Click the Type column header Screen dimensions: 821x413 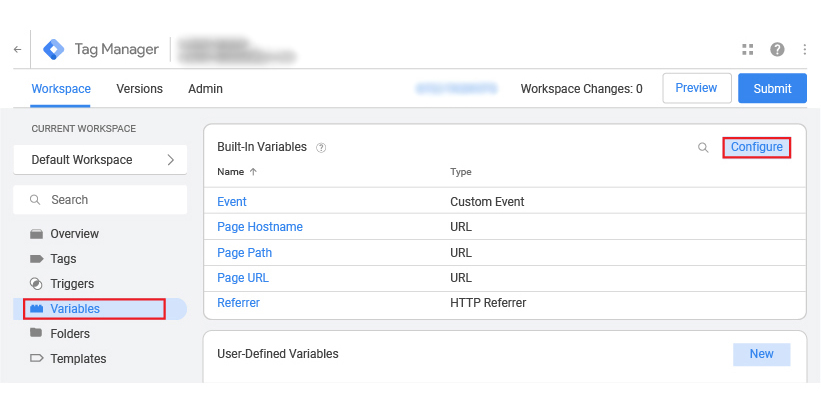461,172
